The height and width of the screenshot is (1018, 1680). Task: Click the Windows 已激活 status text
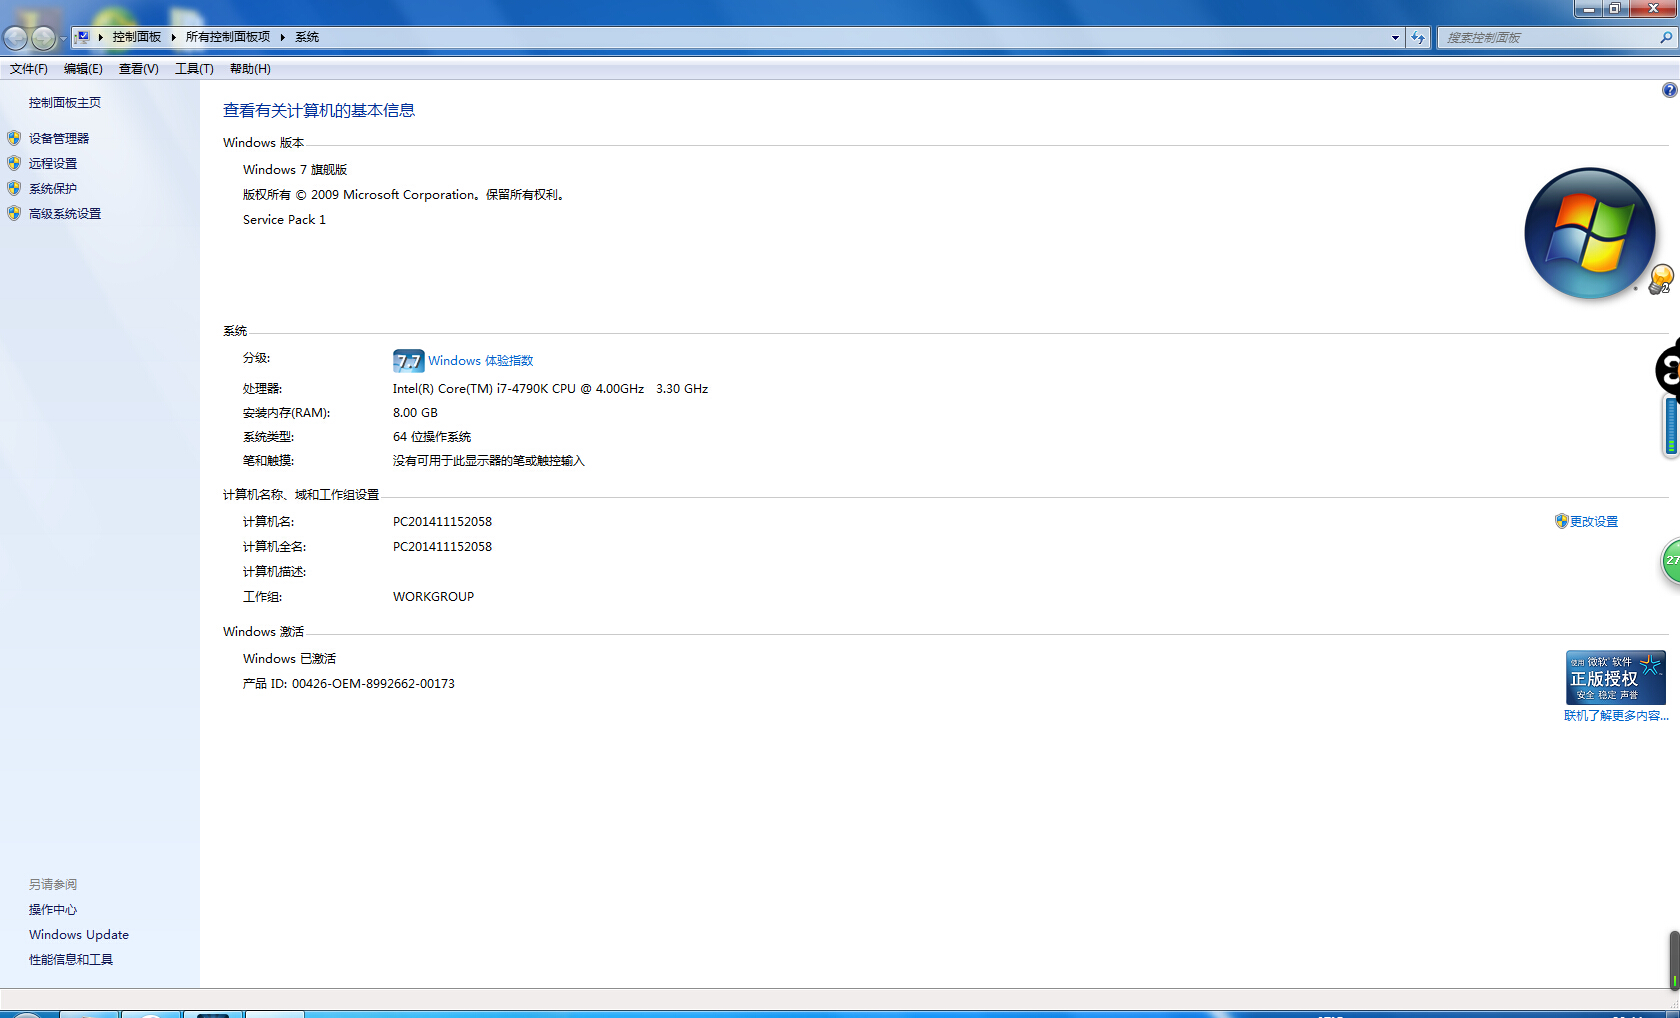click(x=289, y=659)
